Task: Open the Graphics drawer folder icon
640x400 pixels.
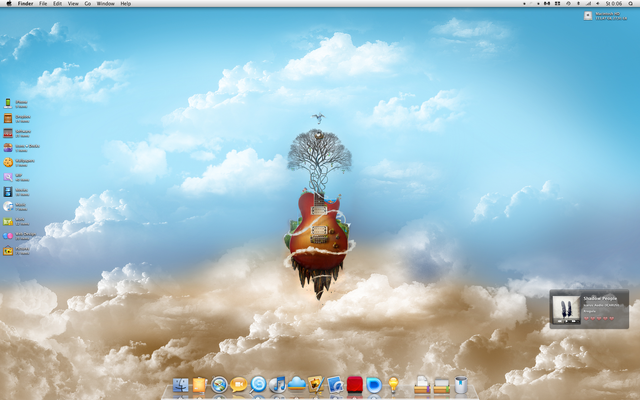Action: (8, 118)
